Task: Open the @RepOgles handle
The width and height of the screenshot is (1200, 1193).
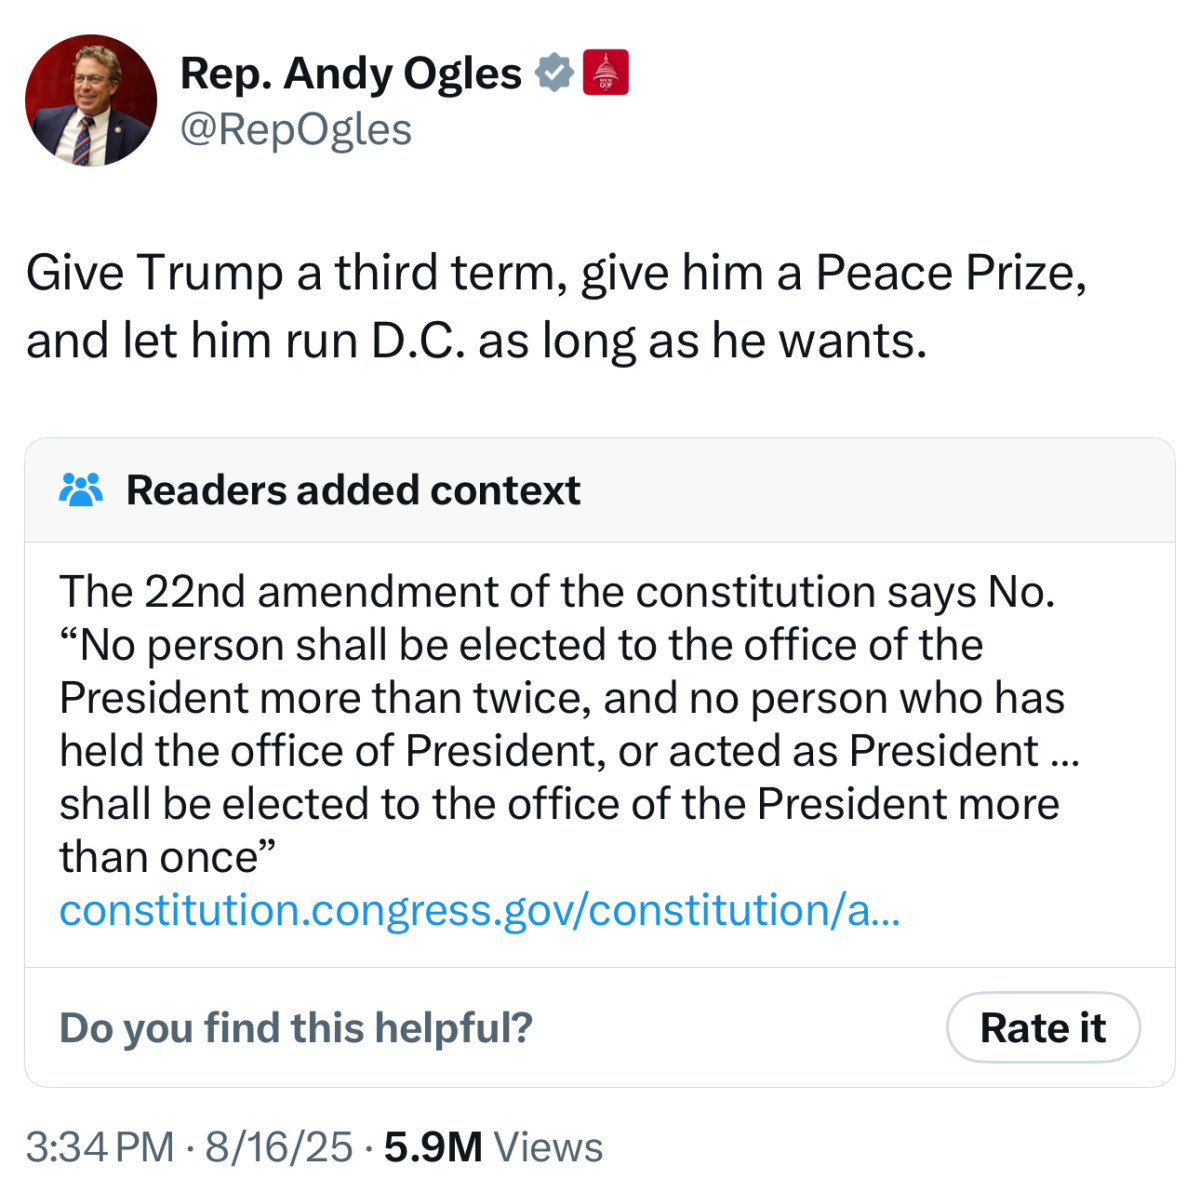Action: pyautogui.click(x=296, y=130)
